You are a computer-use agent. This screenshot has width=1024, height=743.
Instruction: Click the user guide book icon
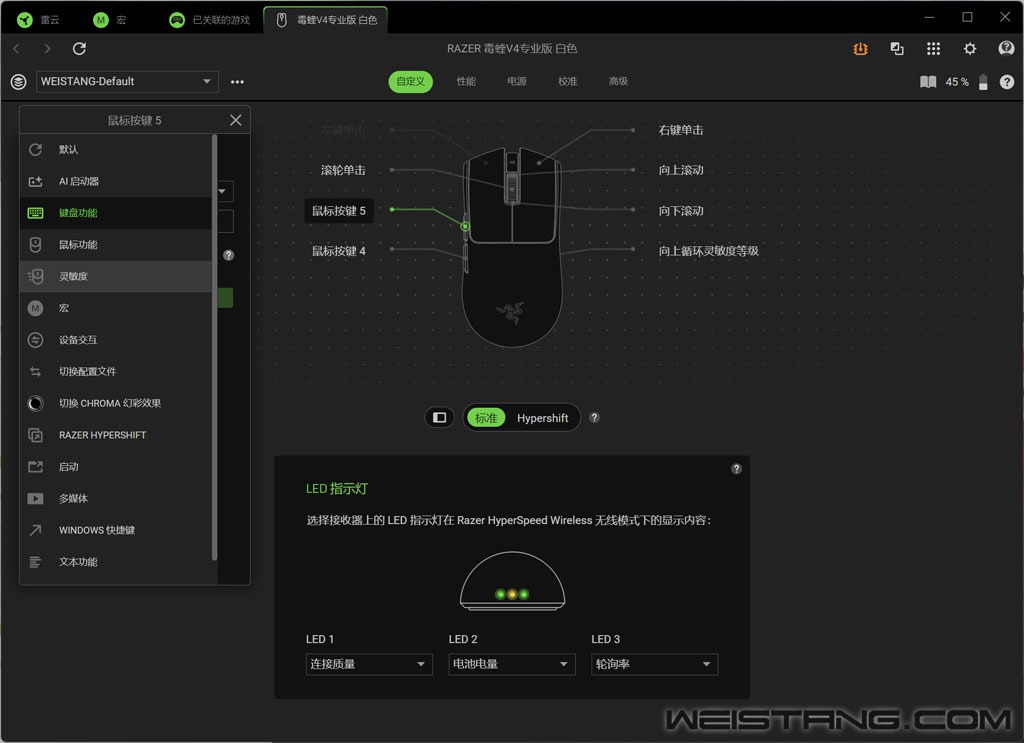click(928, 82)
